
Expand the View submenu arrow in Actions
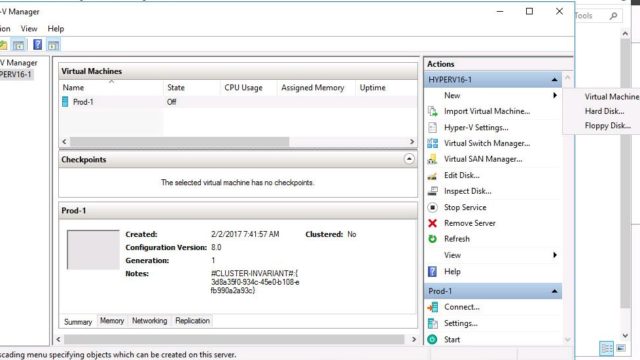pyautogui.click(x=555, y=255)
